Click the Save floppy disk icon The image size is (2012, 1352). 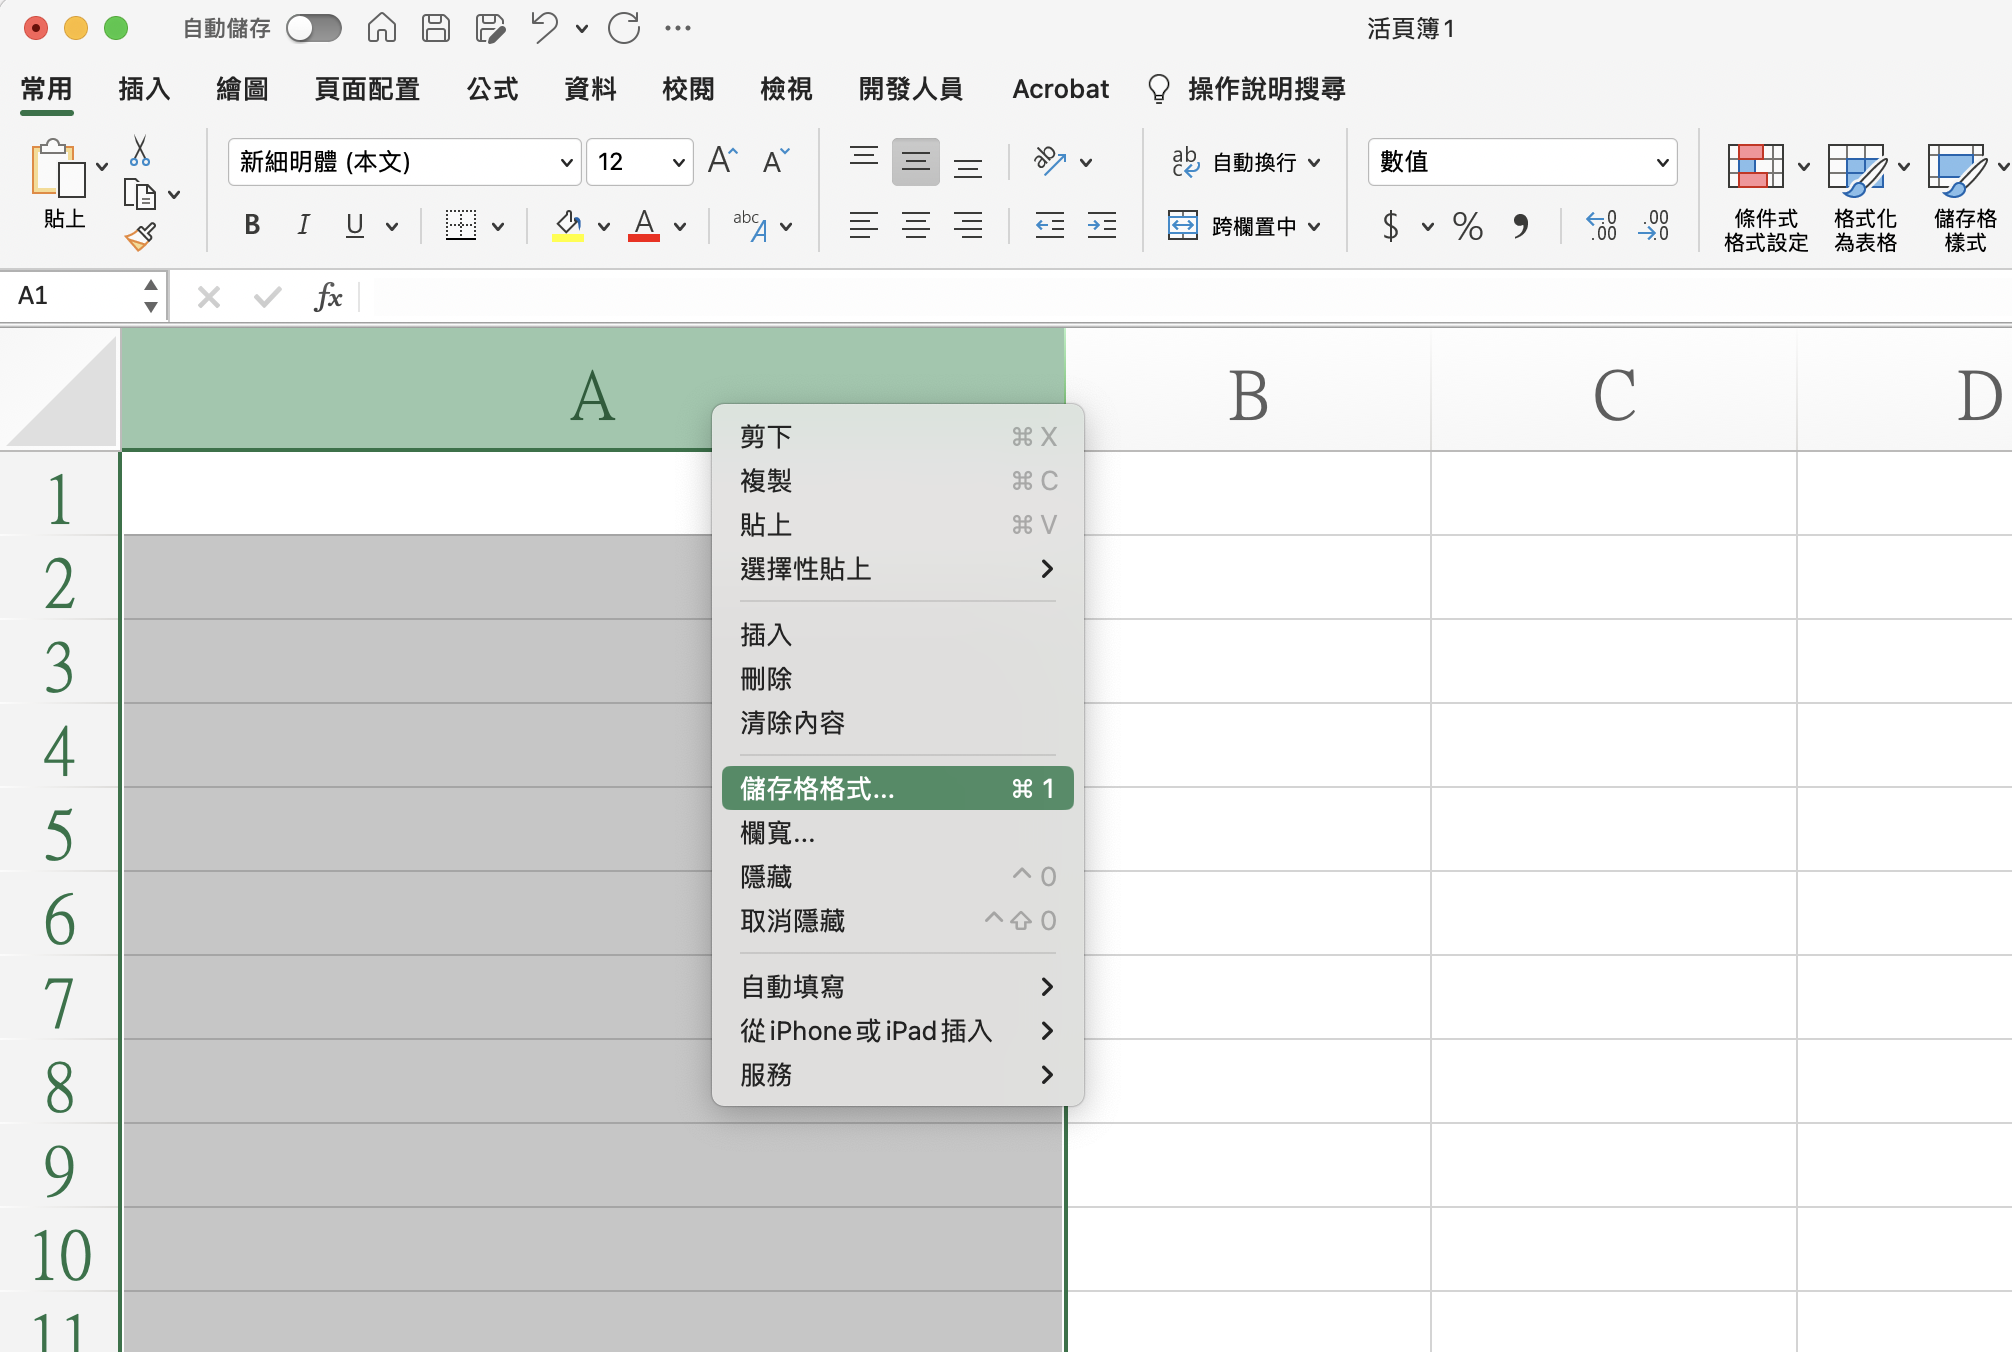click(x=436, y=28)
